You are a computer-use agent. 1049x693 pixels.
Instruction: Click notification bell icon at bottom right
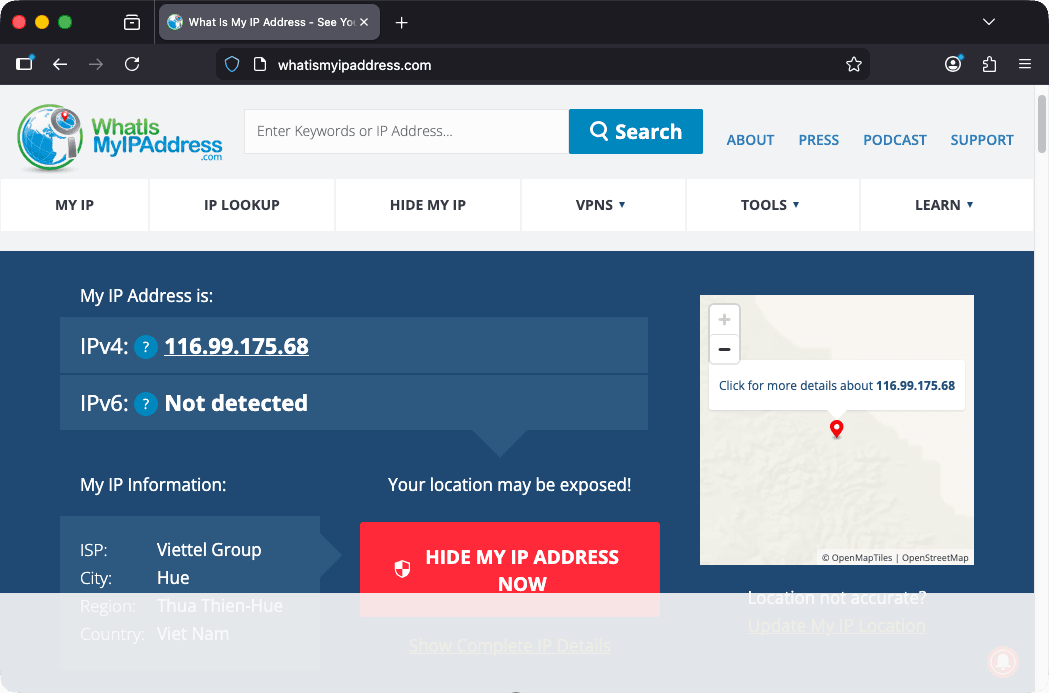pyautogui.click(x=1003, y=661)
